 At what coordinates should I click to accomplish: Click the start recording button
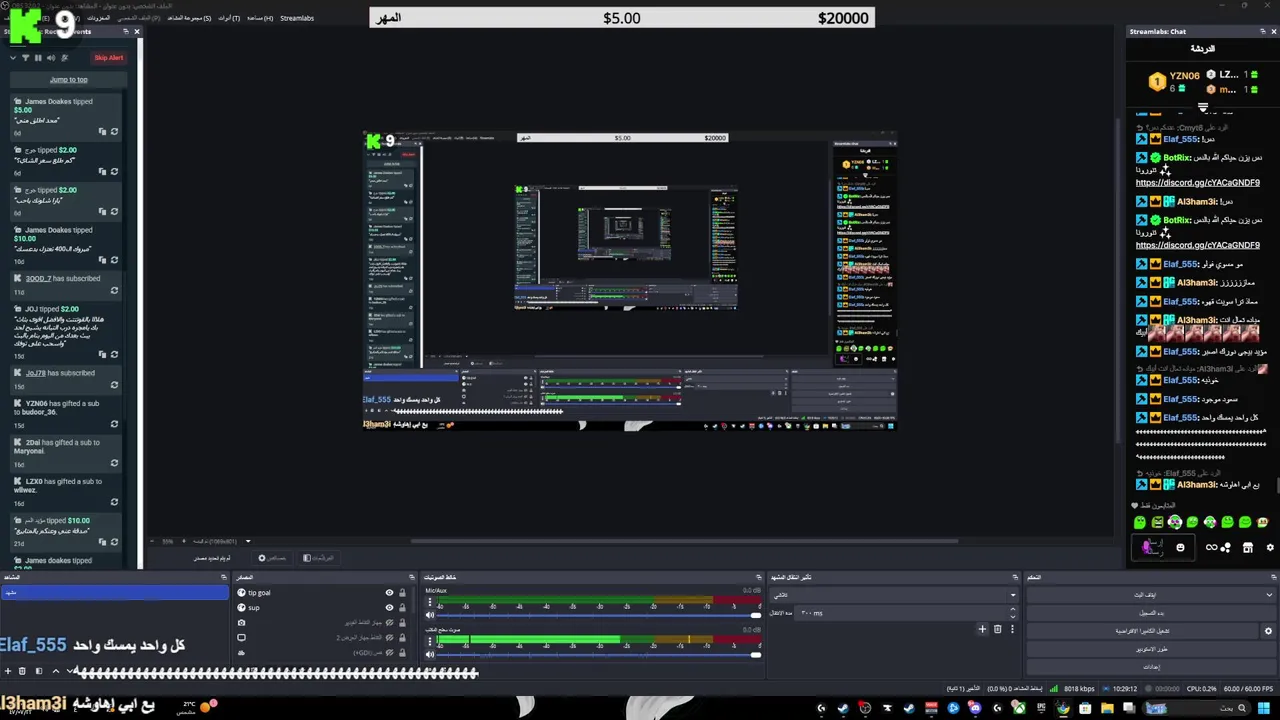(x=1151, y=613)
